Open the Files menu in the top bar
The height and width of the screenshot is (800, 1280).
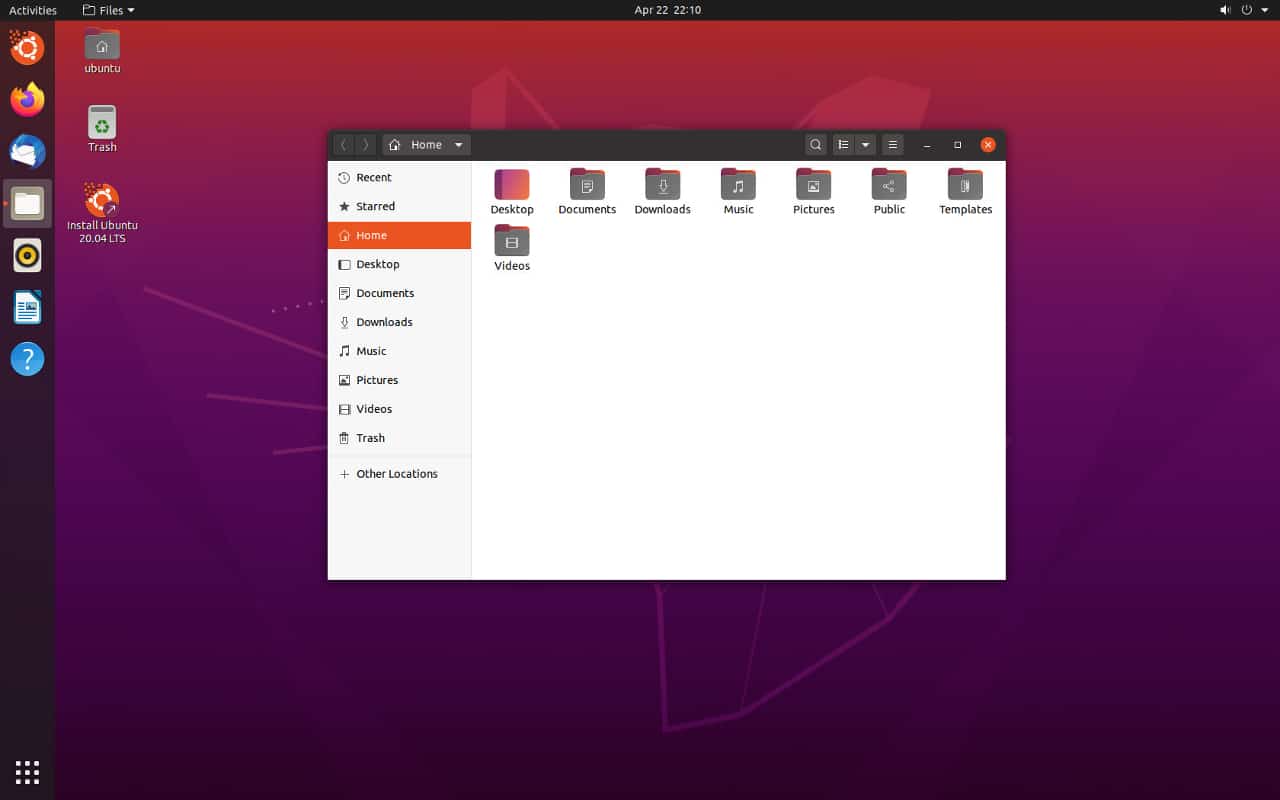107,10
